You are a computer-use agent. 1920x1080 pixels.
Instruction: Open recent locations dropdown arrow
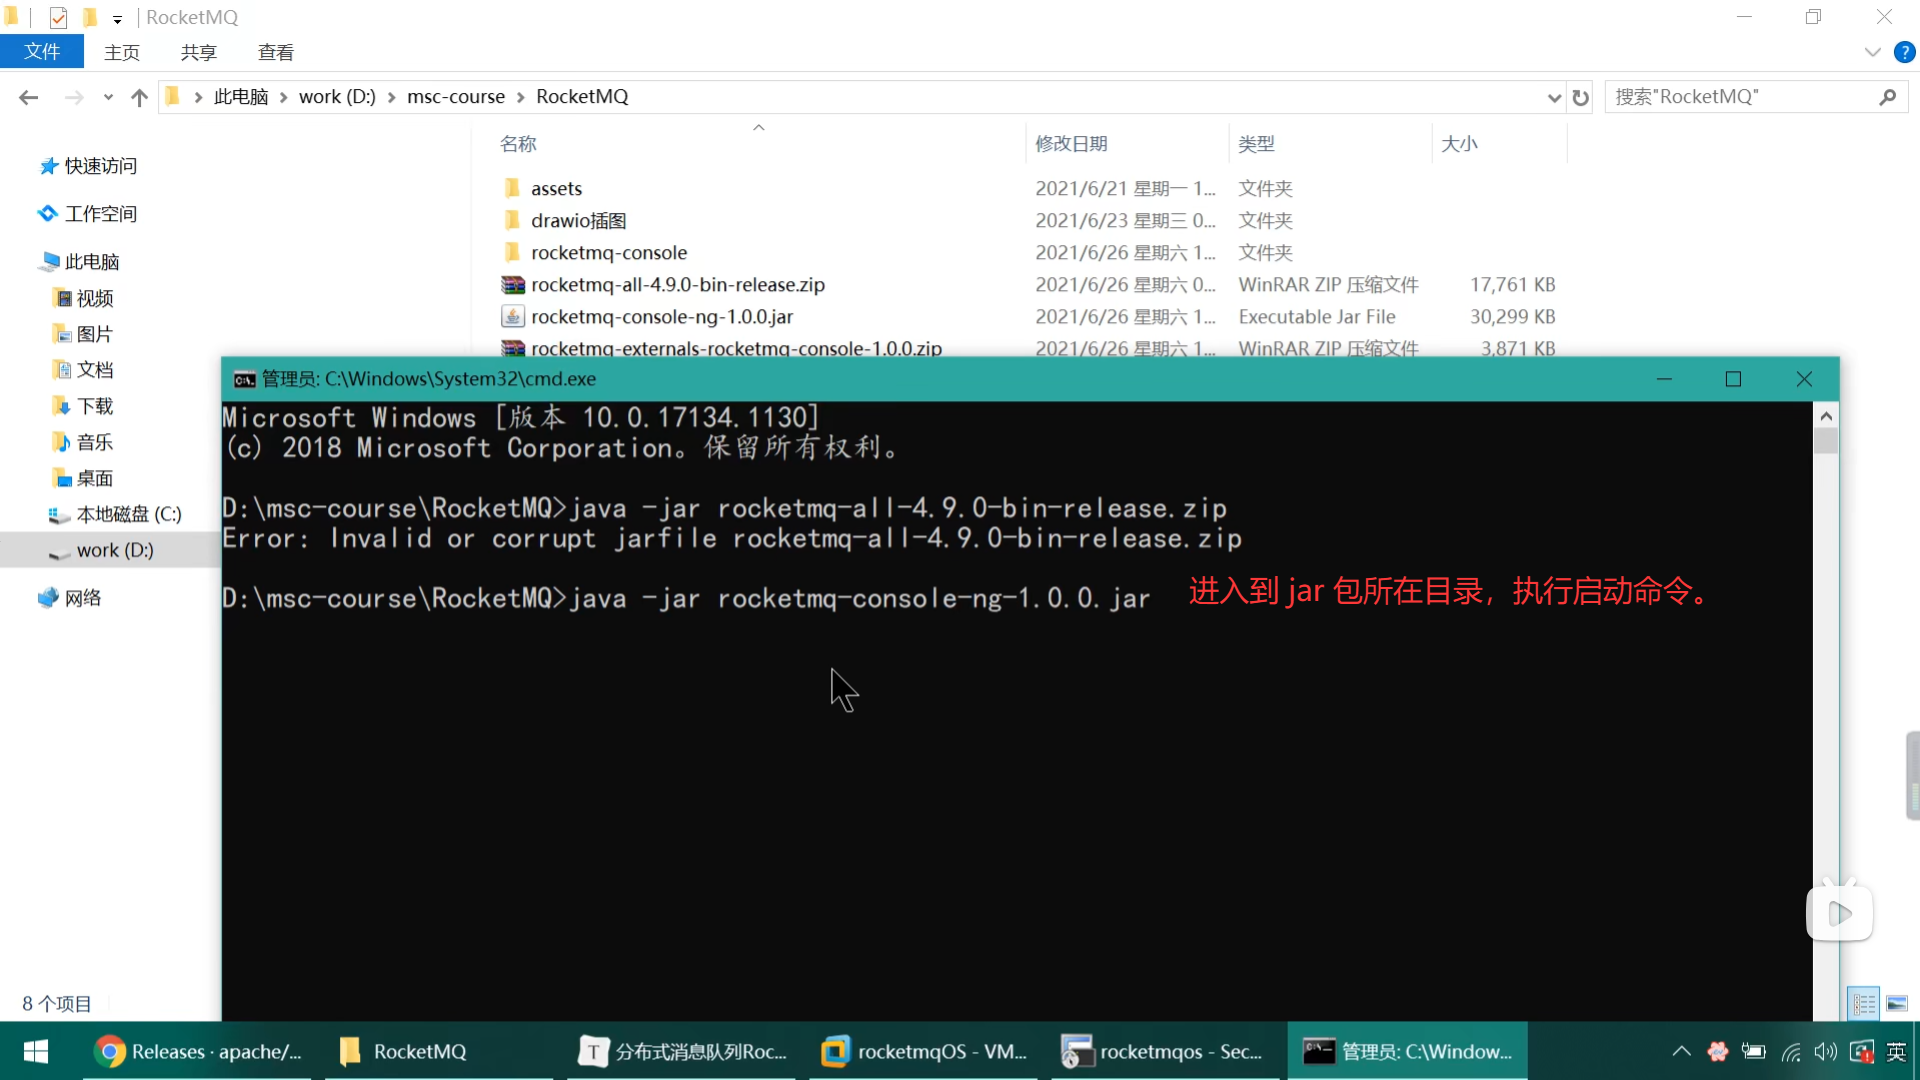point(108,97)
